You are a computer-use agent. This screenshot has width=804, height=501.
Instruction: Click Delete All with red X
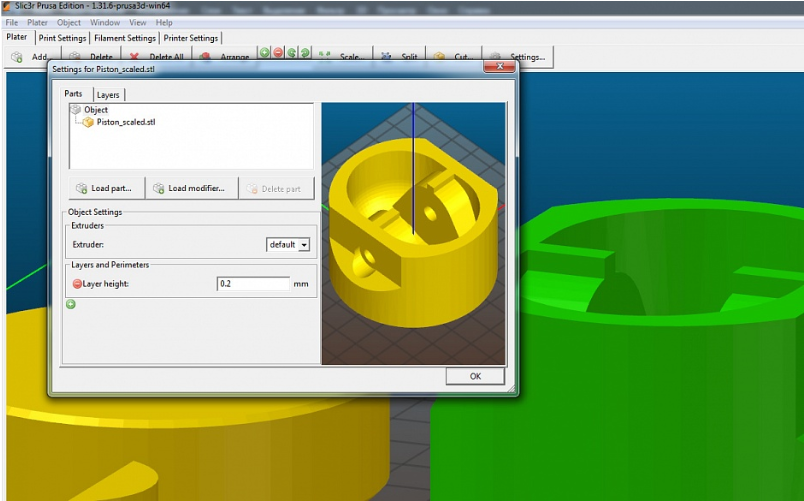click(x=156, y=56)
